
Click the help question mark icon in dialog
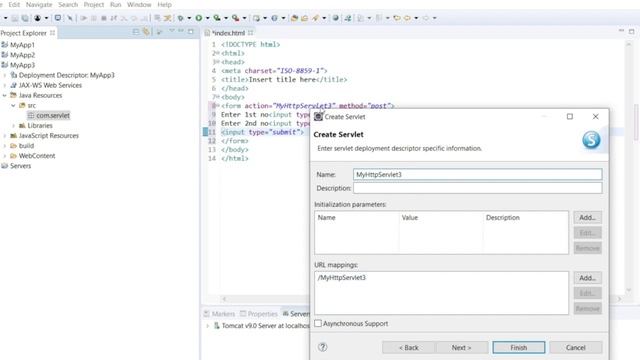click(x=322, y=347)
